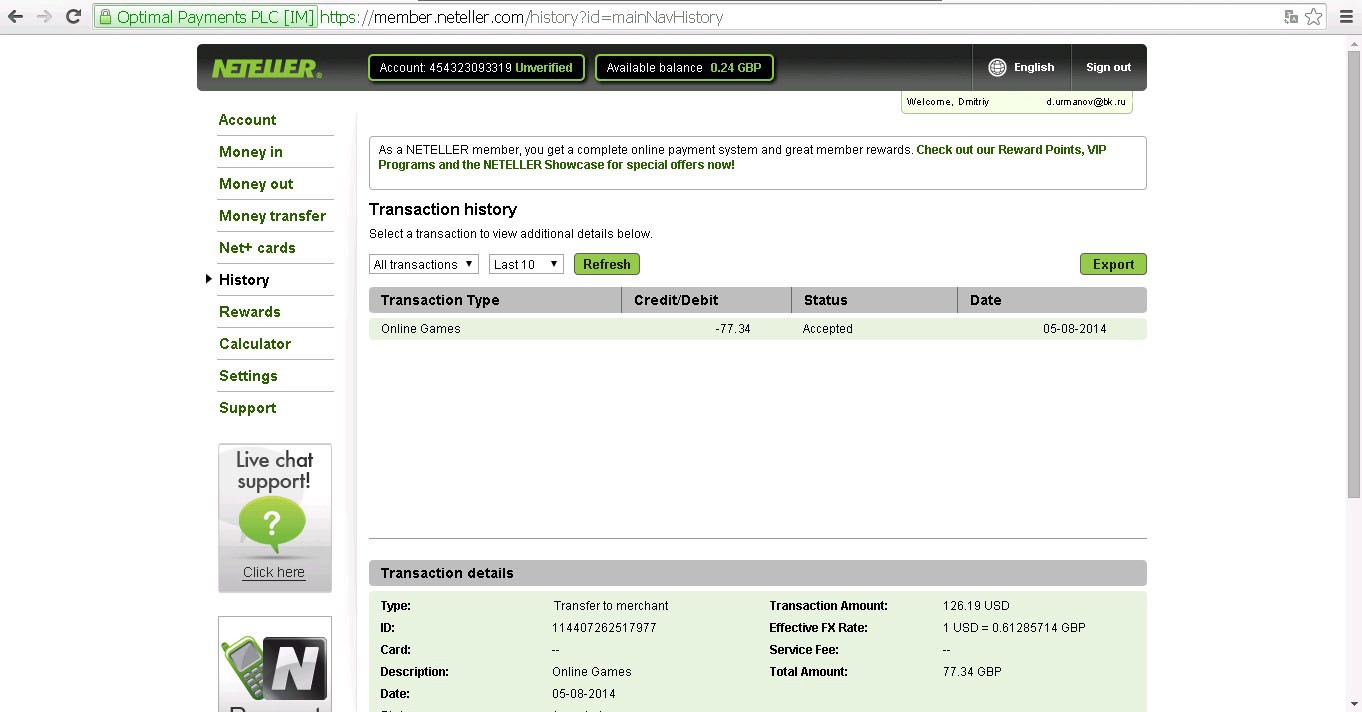Screen dimensions: 1362x712
Task: Click the Accepted status cell
Action: pos(827,329)
